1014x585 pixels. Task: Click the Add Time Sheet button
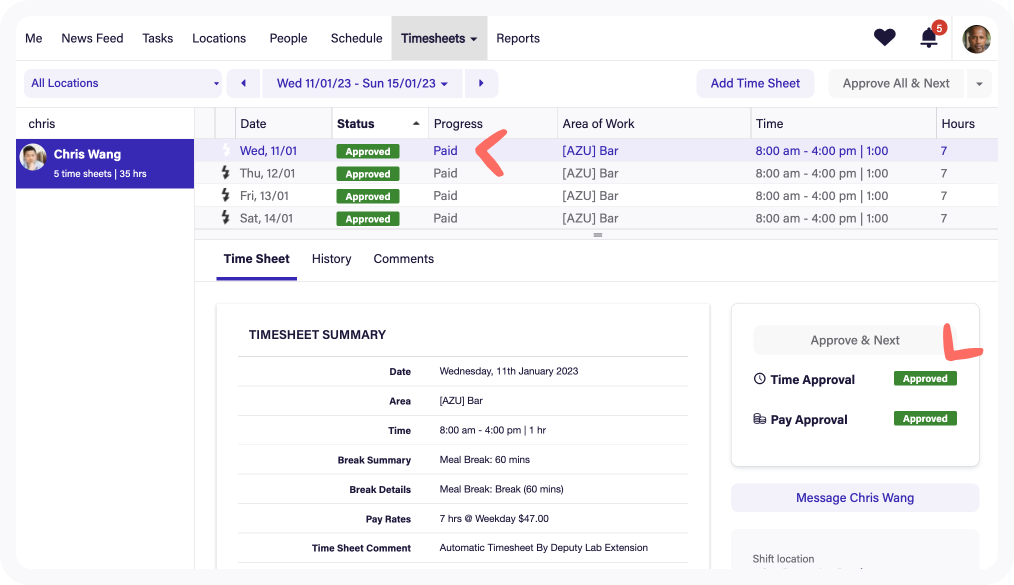point(755,83)
